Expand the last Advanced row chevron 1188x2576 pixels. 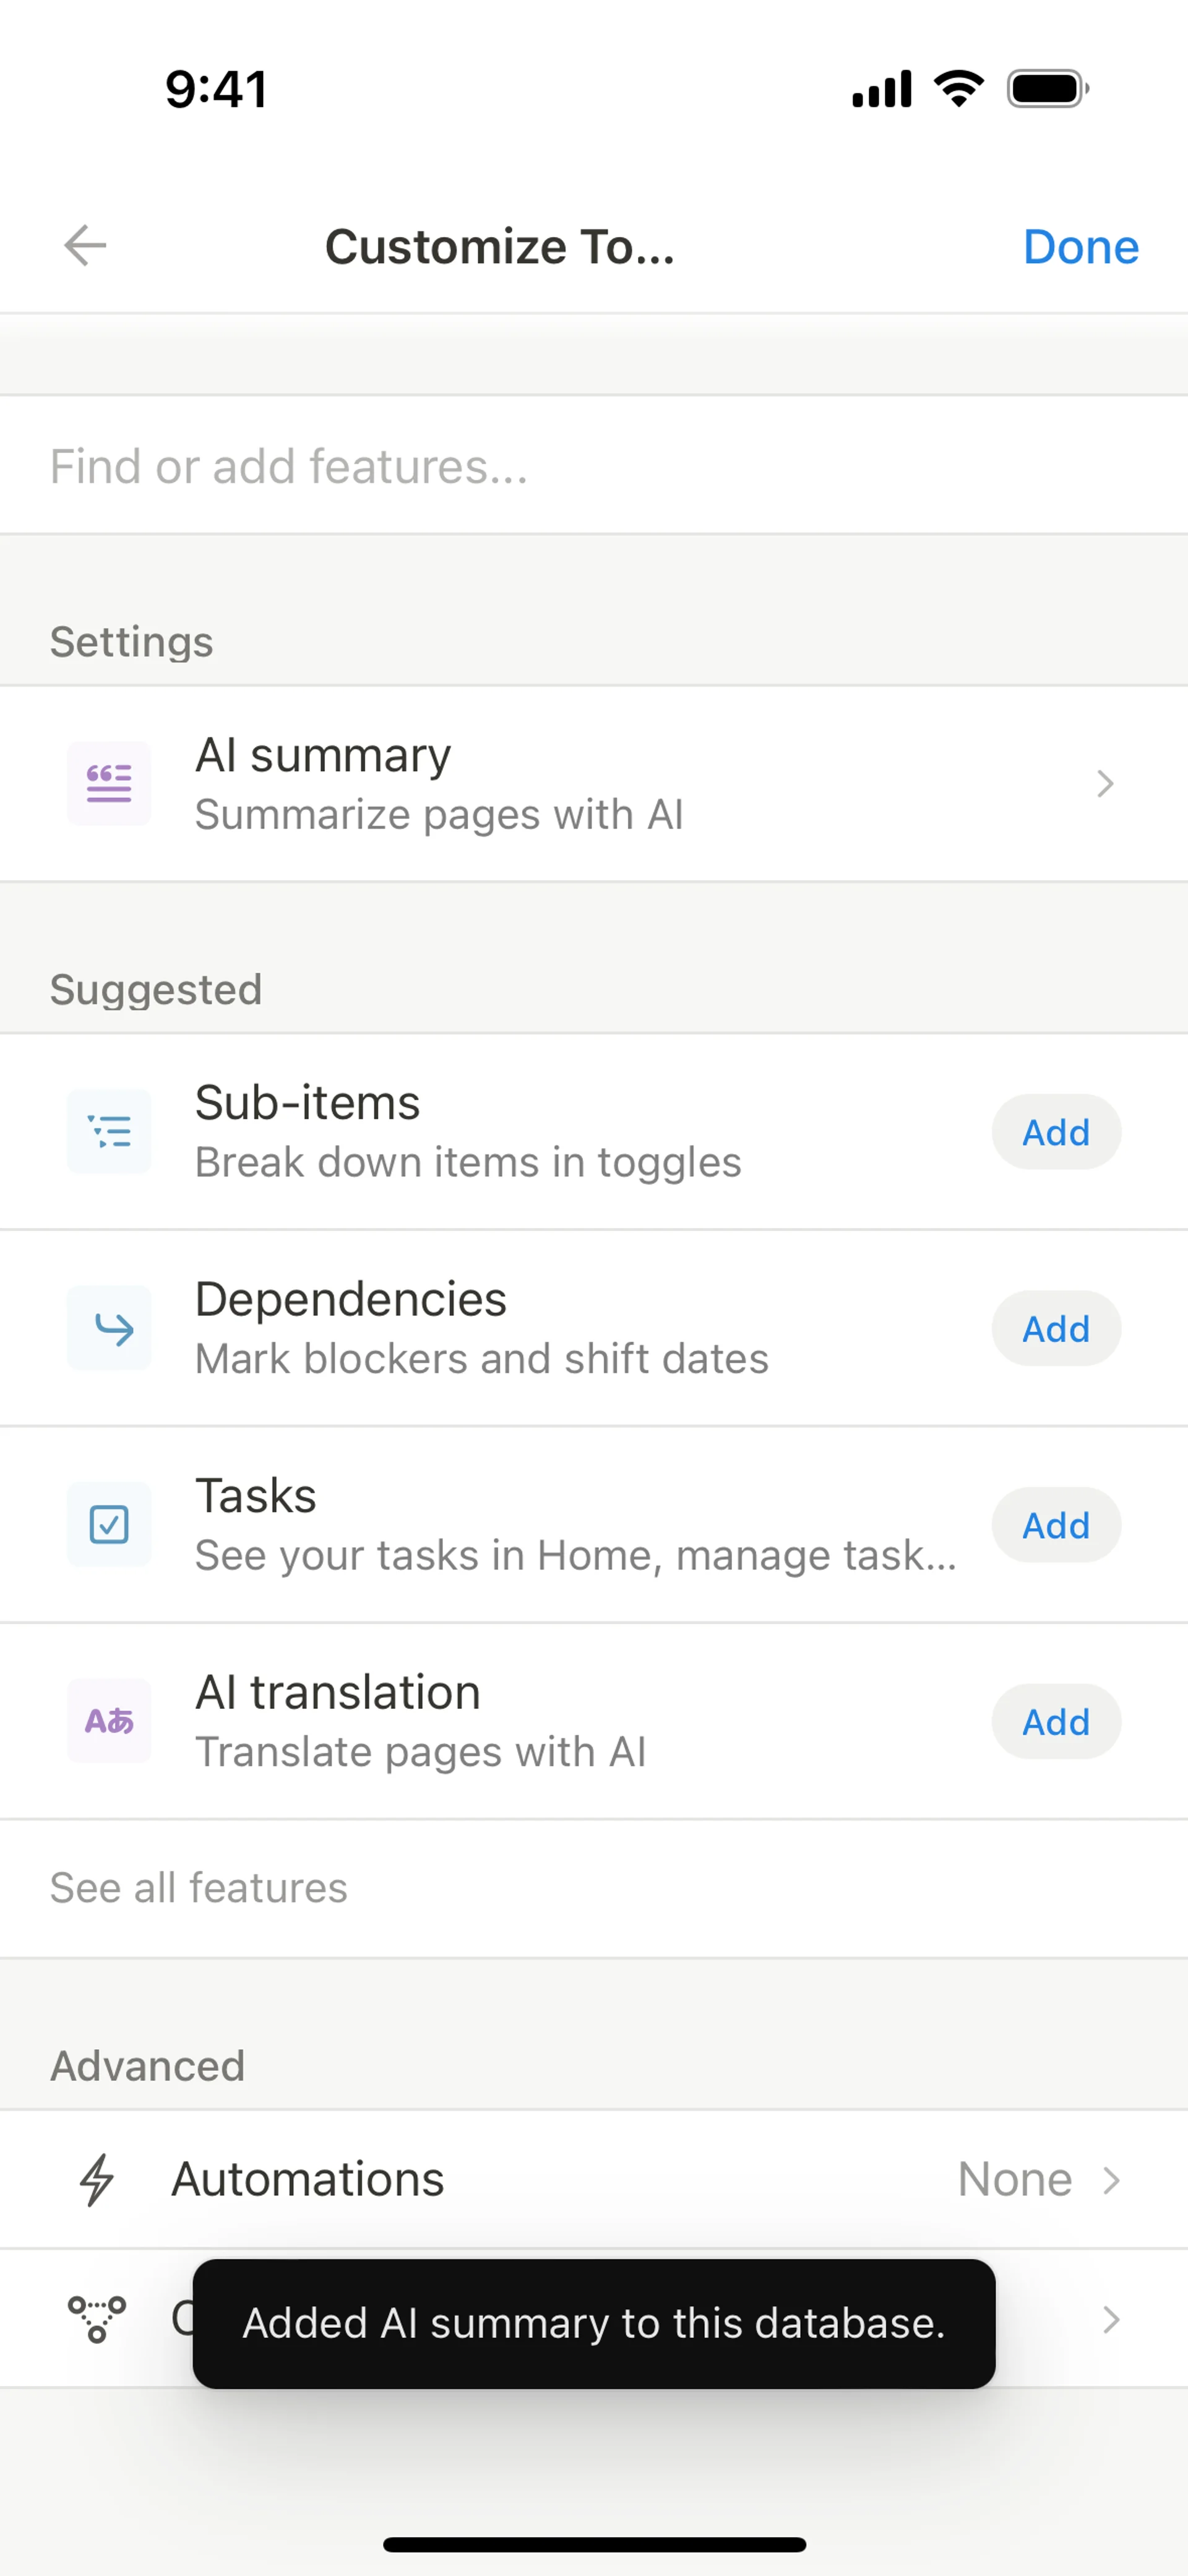pos(1110,2319)
